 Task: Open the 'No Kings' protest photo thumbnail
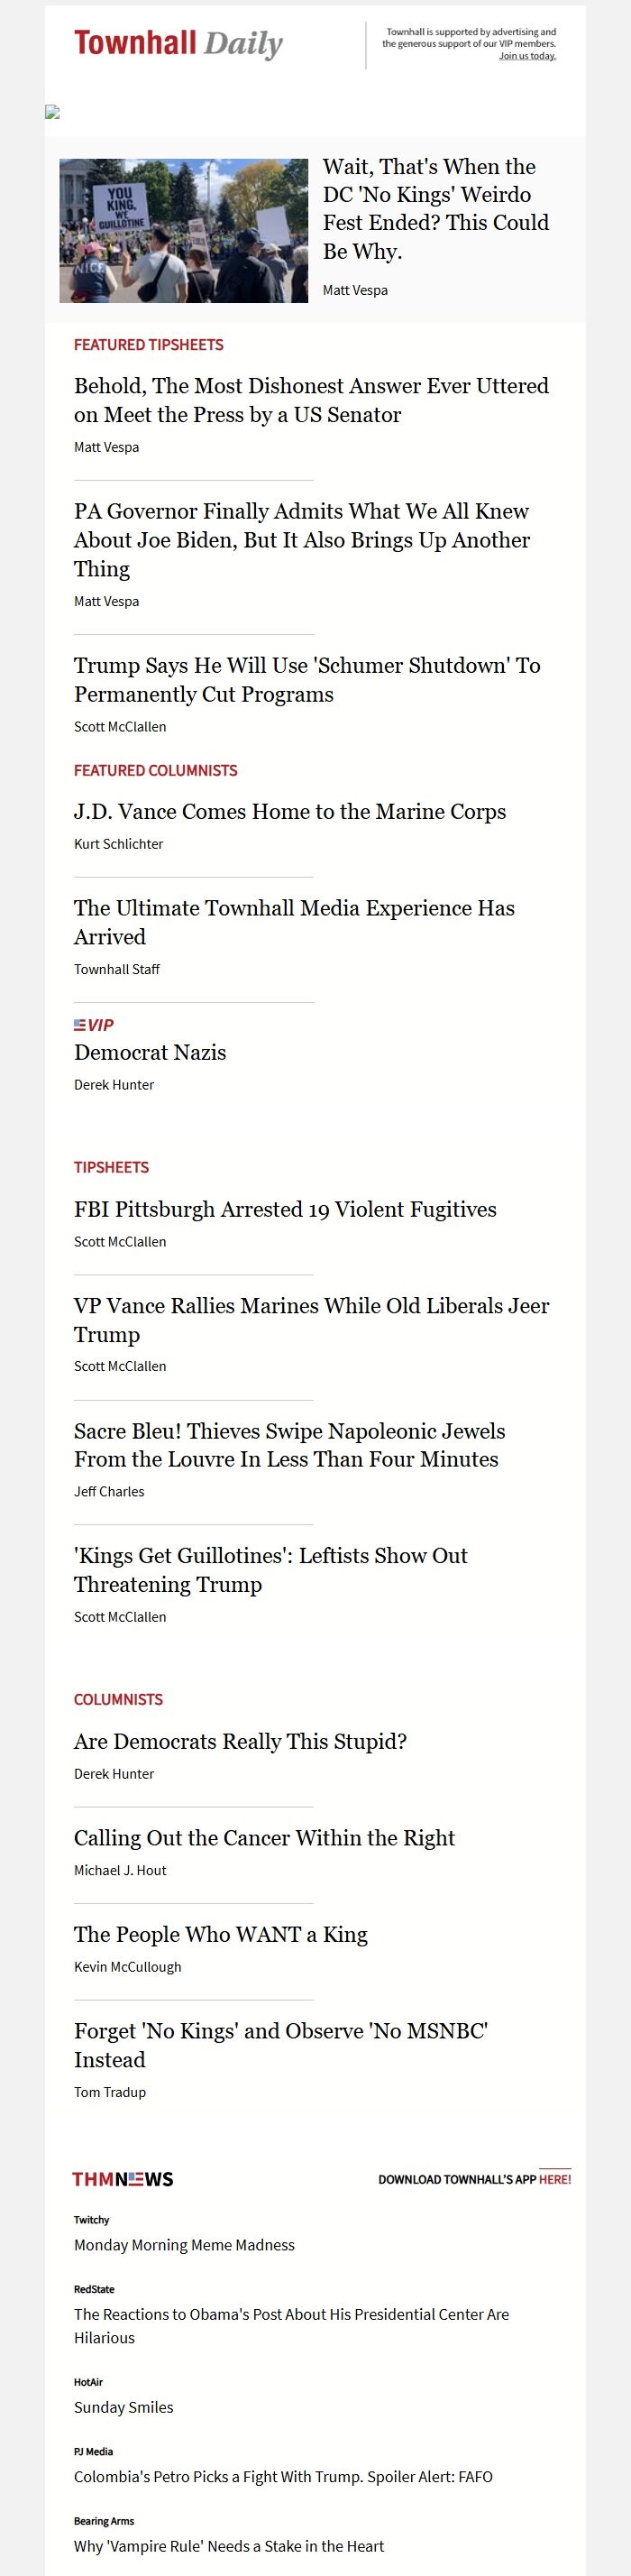point(184,231)
